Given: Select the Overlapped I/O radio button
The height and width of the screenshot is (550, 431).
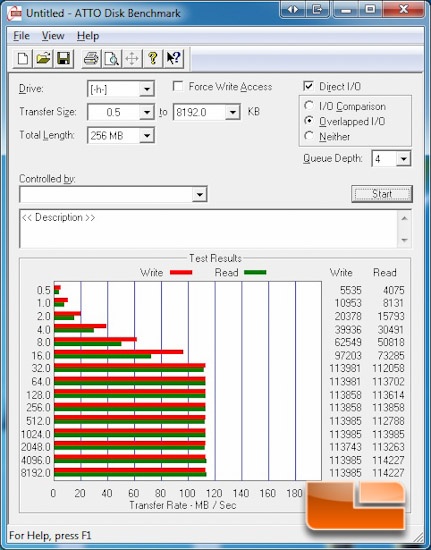Looking at the screenshot, I should (x=309, y=121).
